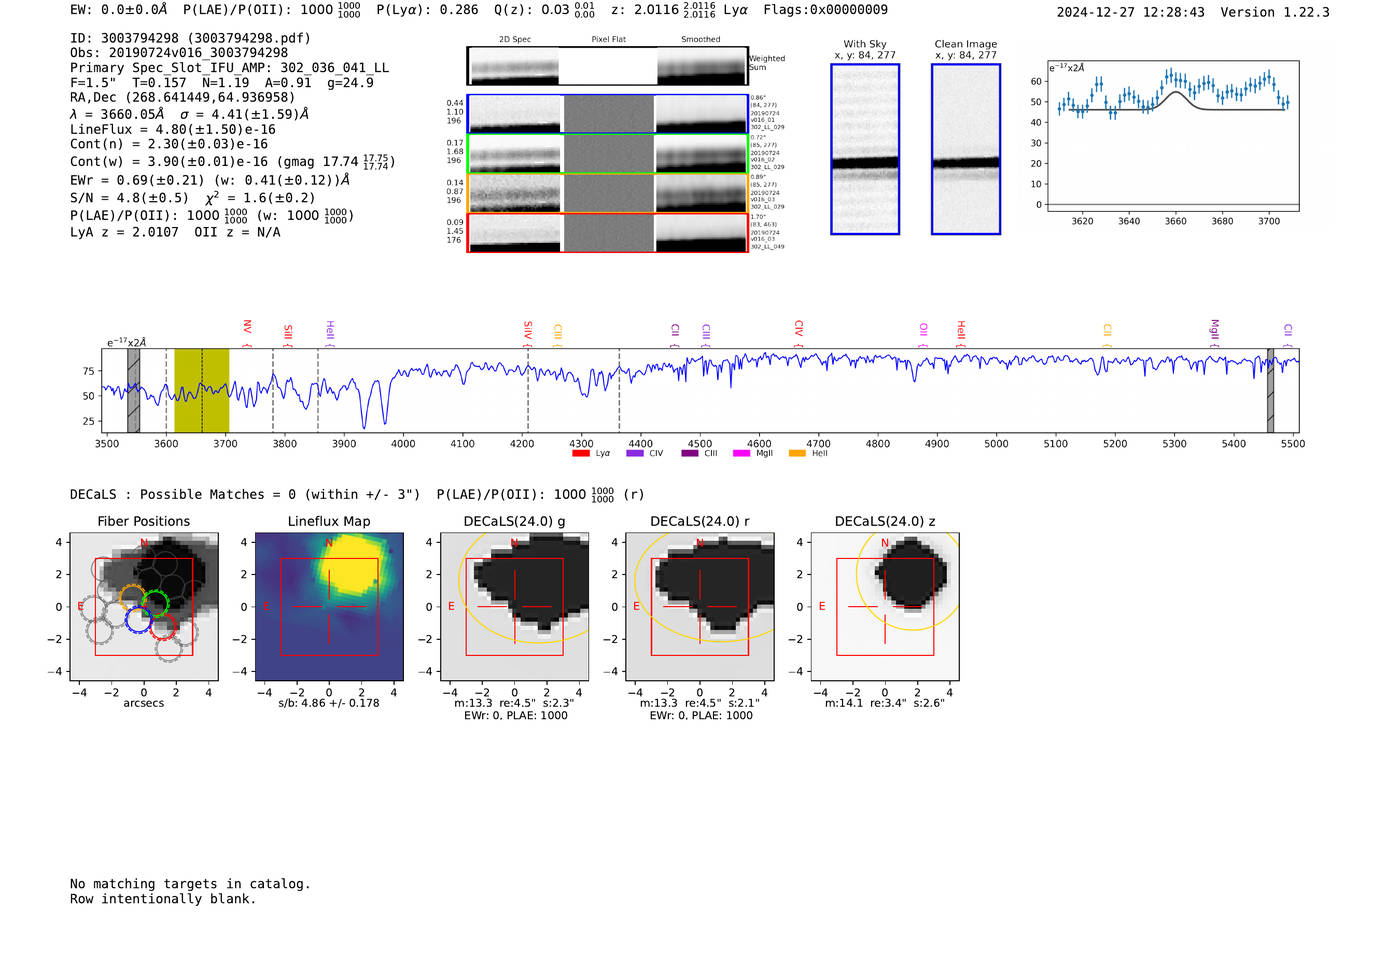Click the blue-bordered fiber 2D spectrum row

coord(607,114)
